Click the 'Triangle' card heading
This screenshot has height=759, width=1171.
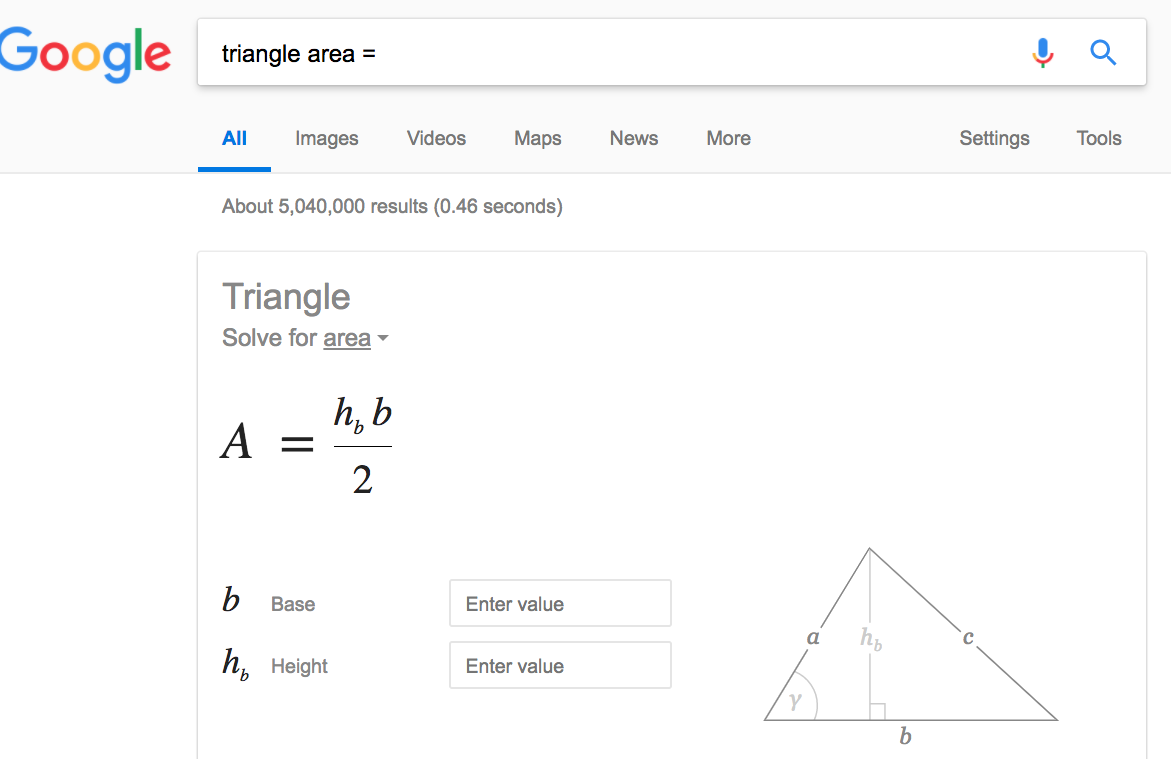(x=286, y=296)
